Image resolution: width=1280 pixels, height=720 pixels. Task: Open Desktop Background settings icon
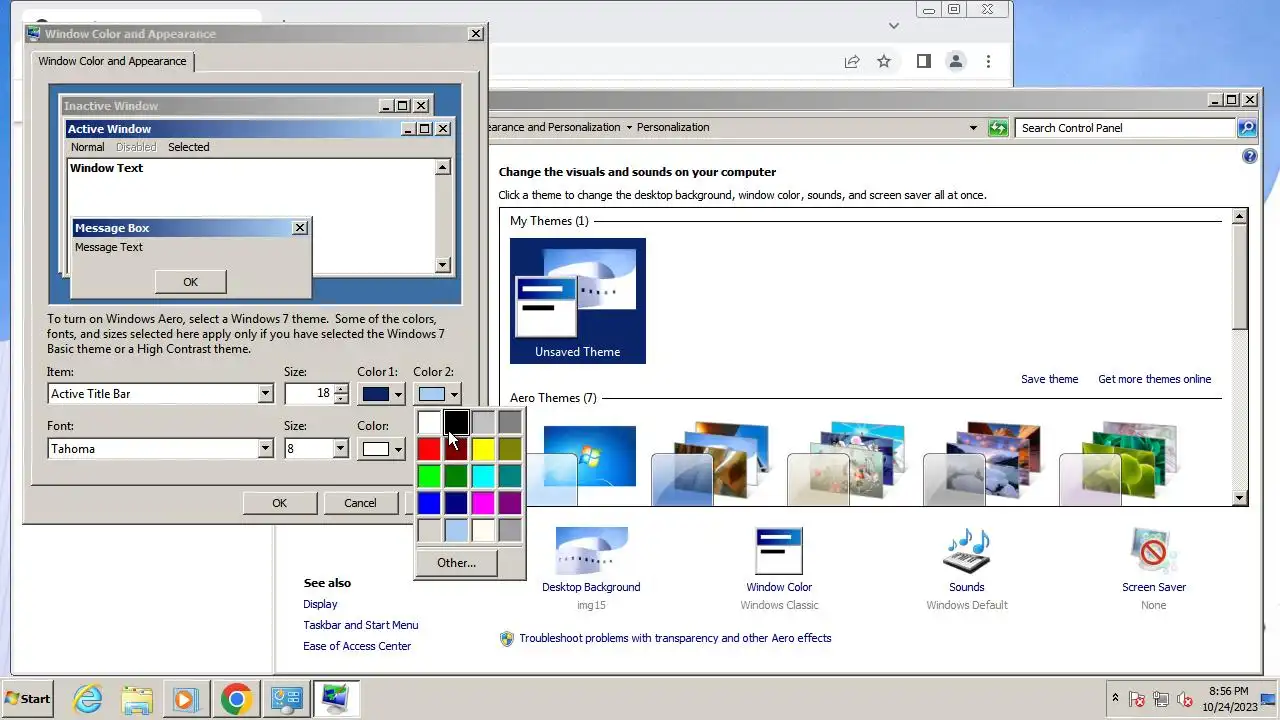click(x=591, y=551)
